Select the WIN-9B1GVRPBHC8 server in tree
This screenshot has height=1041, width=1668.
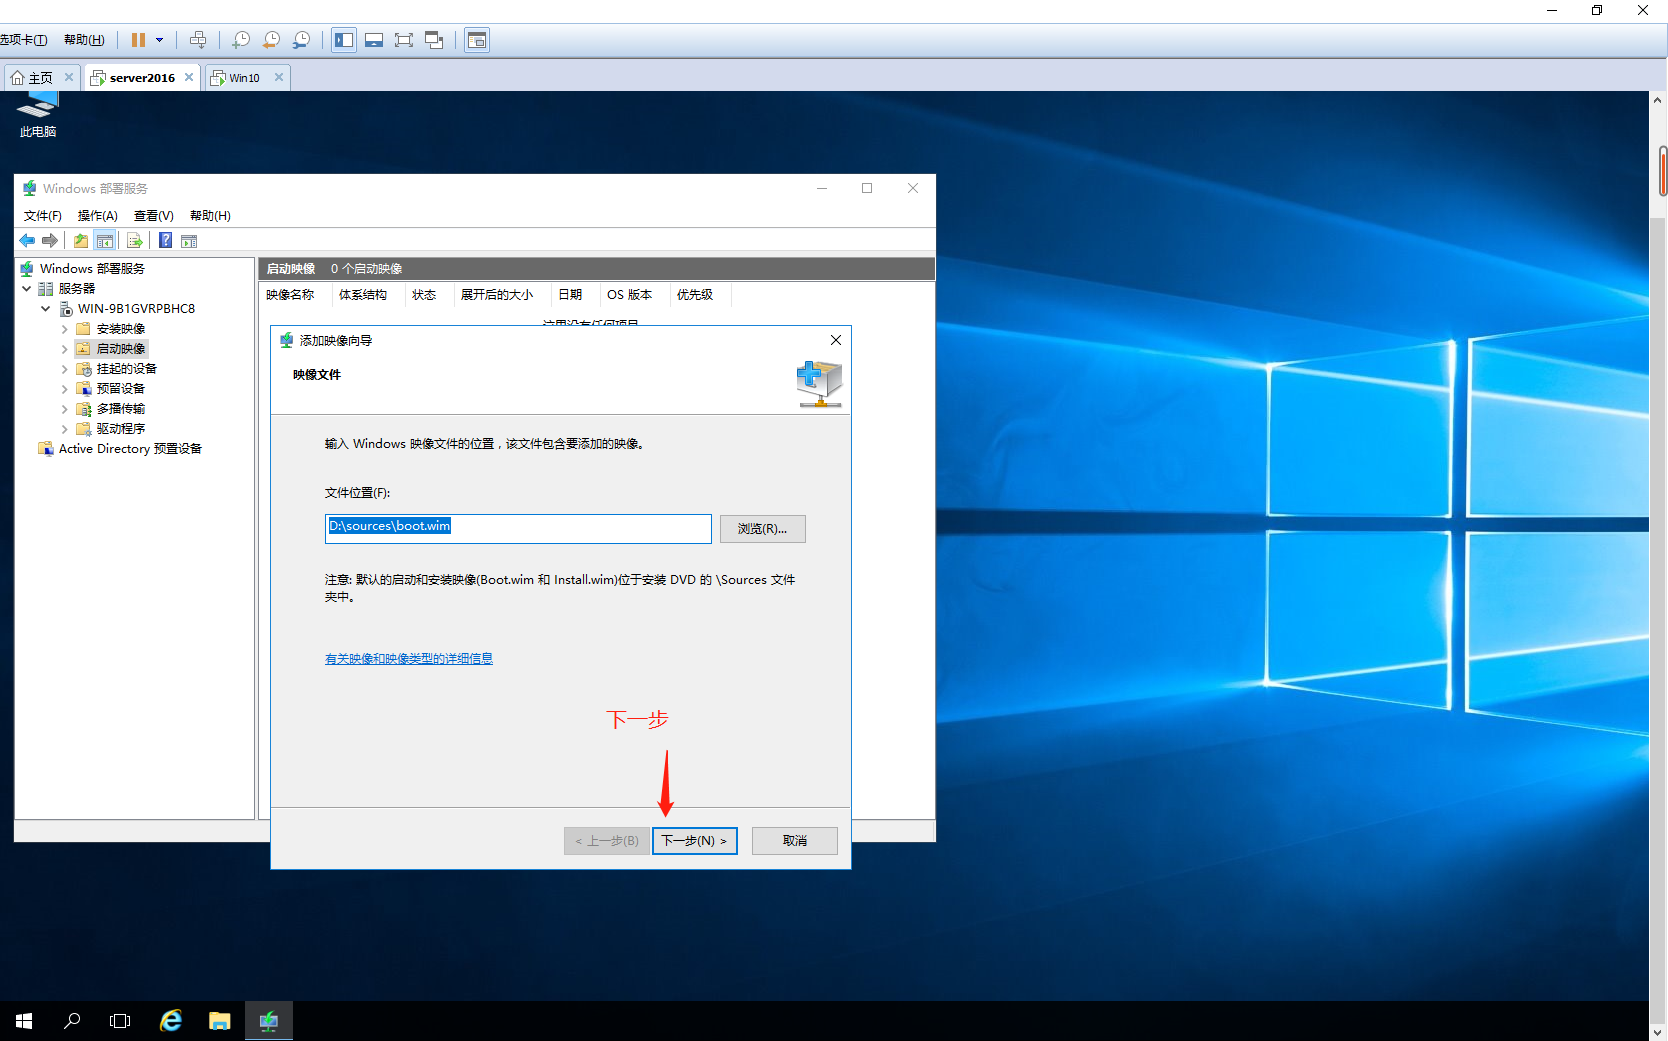pos(136,309)
